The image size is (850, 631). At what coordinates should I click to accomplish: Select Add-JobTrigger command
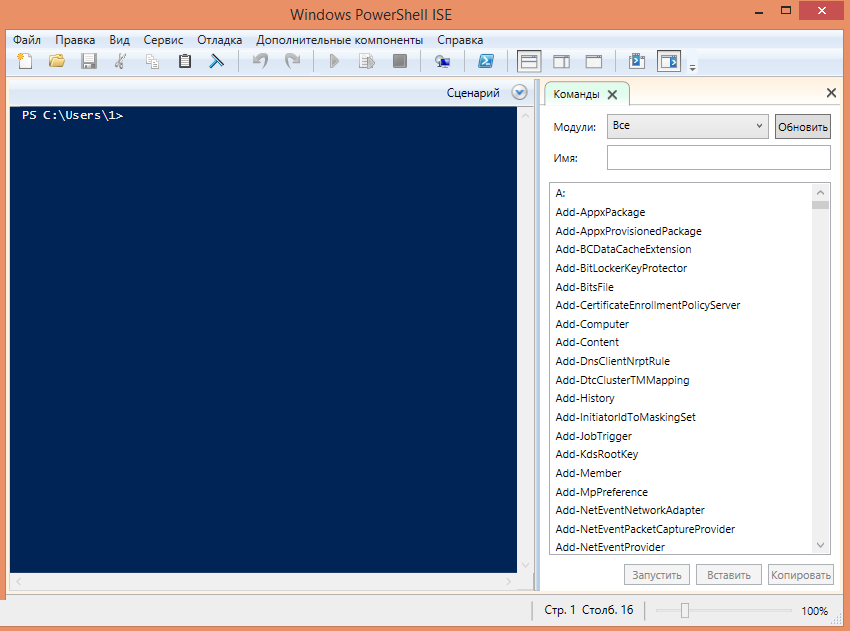(x=594, y=436)
